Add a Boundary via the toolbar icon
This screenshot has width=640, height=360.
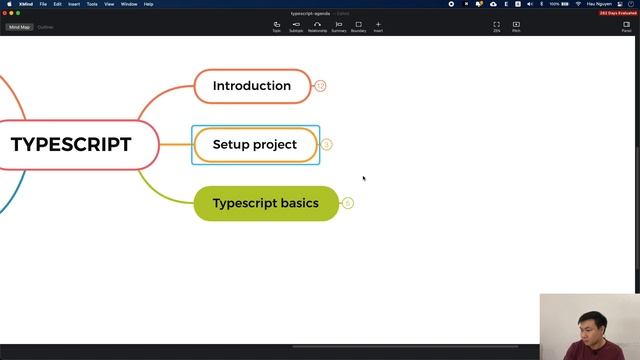358,27
